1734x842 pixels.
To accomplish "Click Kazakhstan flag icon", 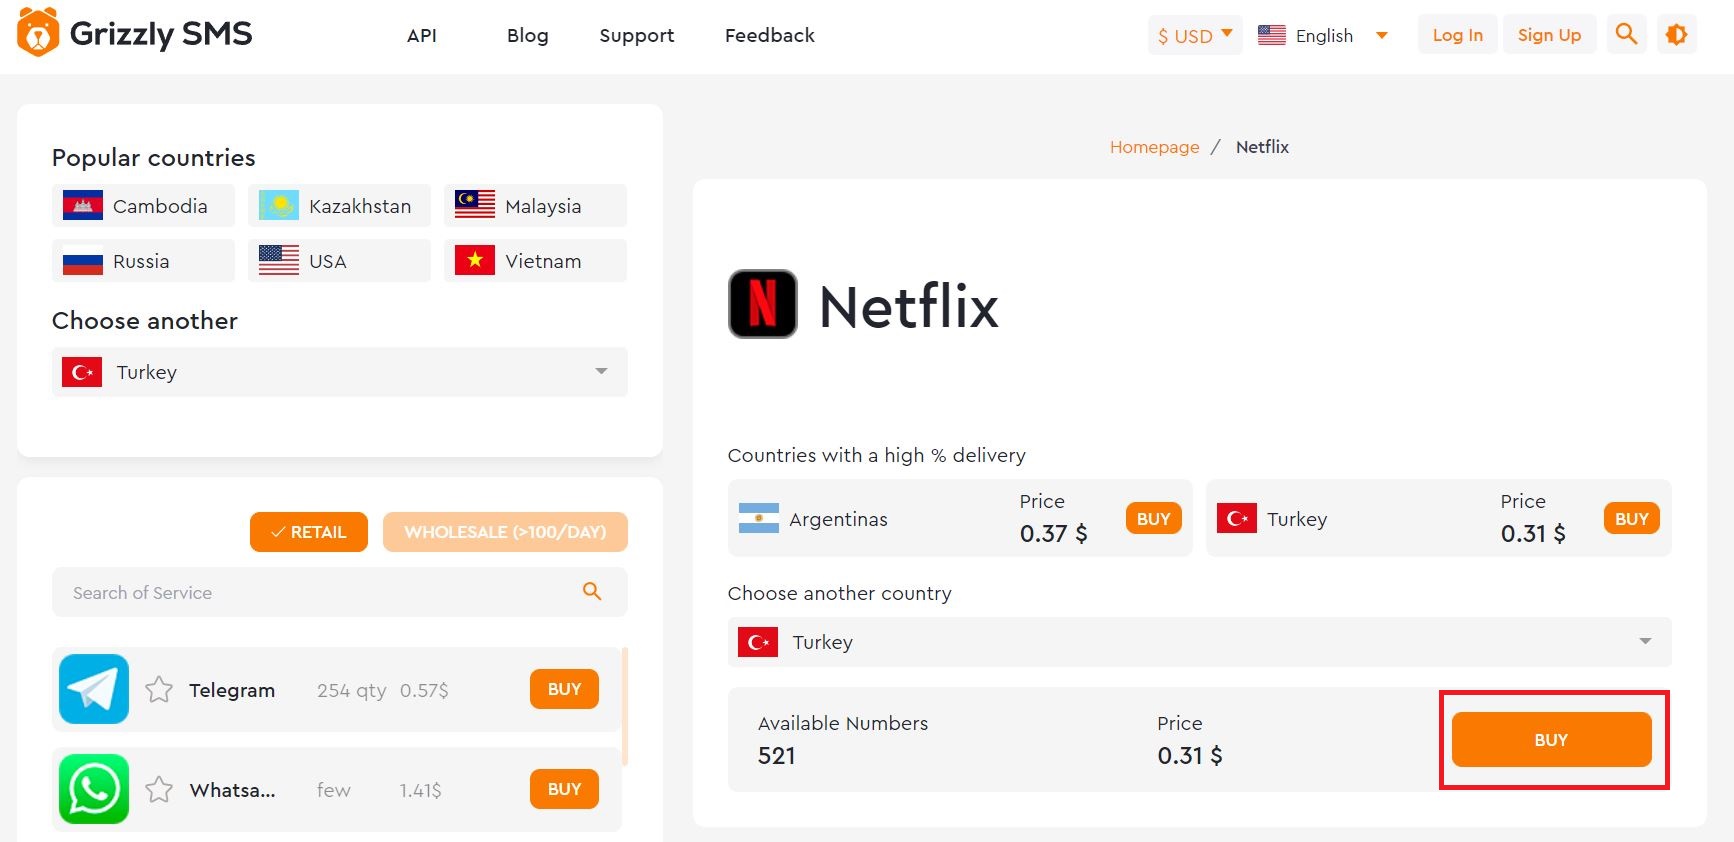I will click(x=279, y=205).
